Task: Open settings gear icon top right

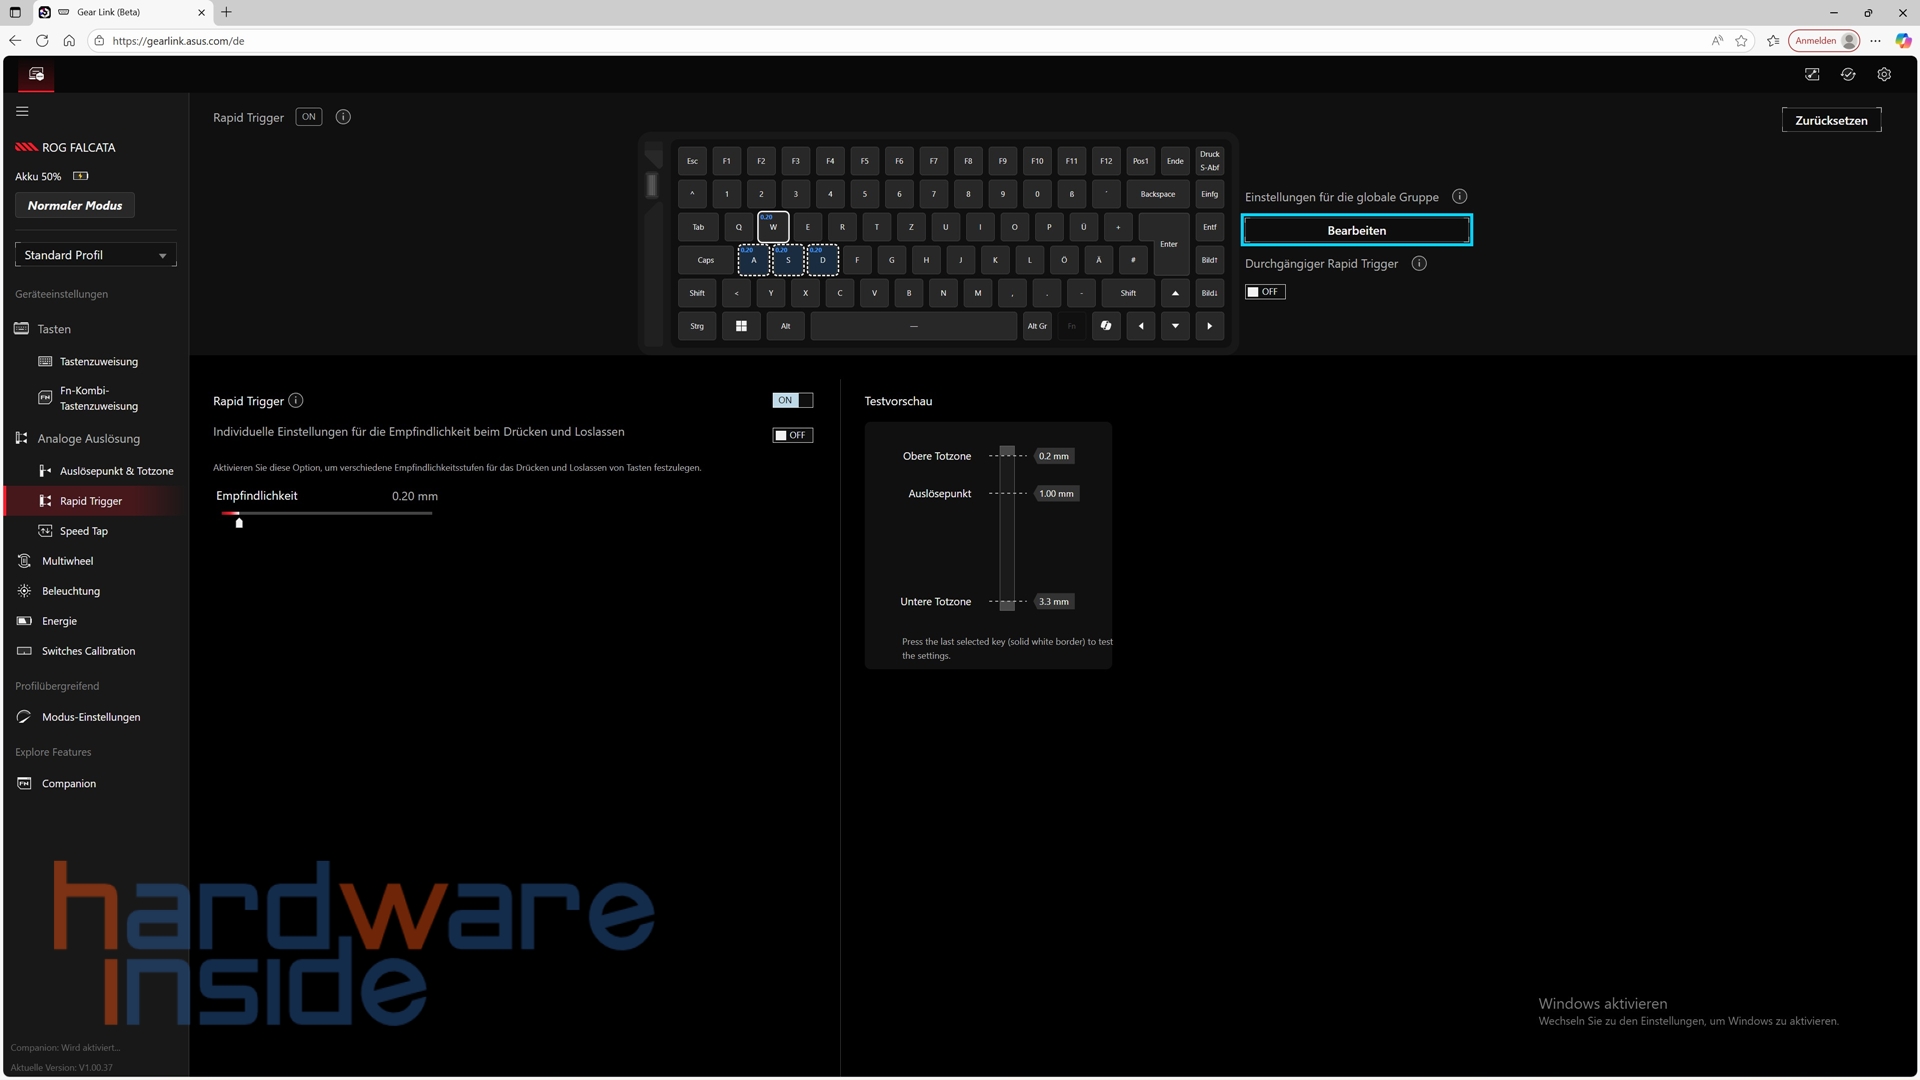Action: (x=1884, y=74)
